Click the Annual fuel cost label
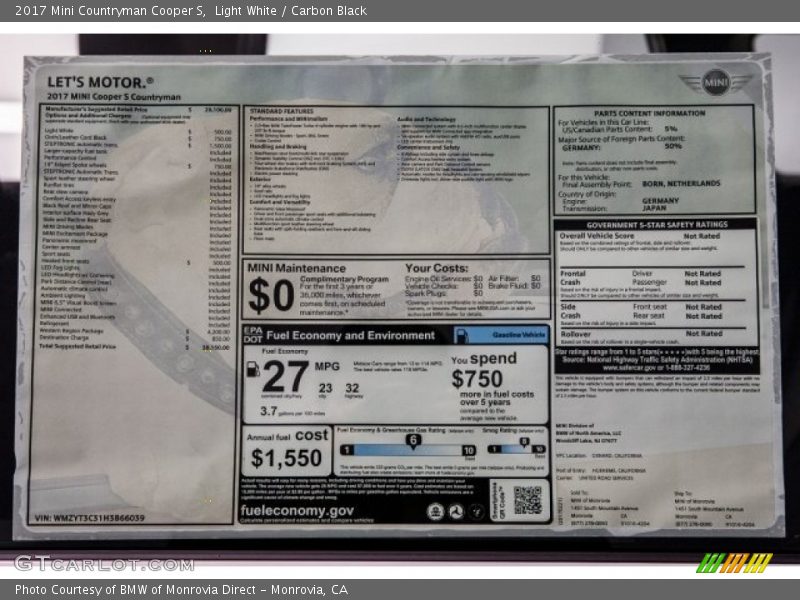This screenshot has height=600, width=800. click(287, 436)
